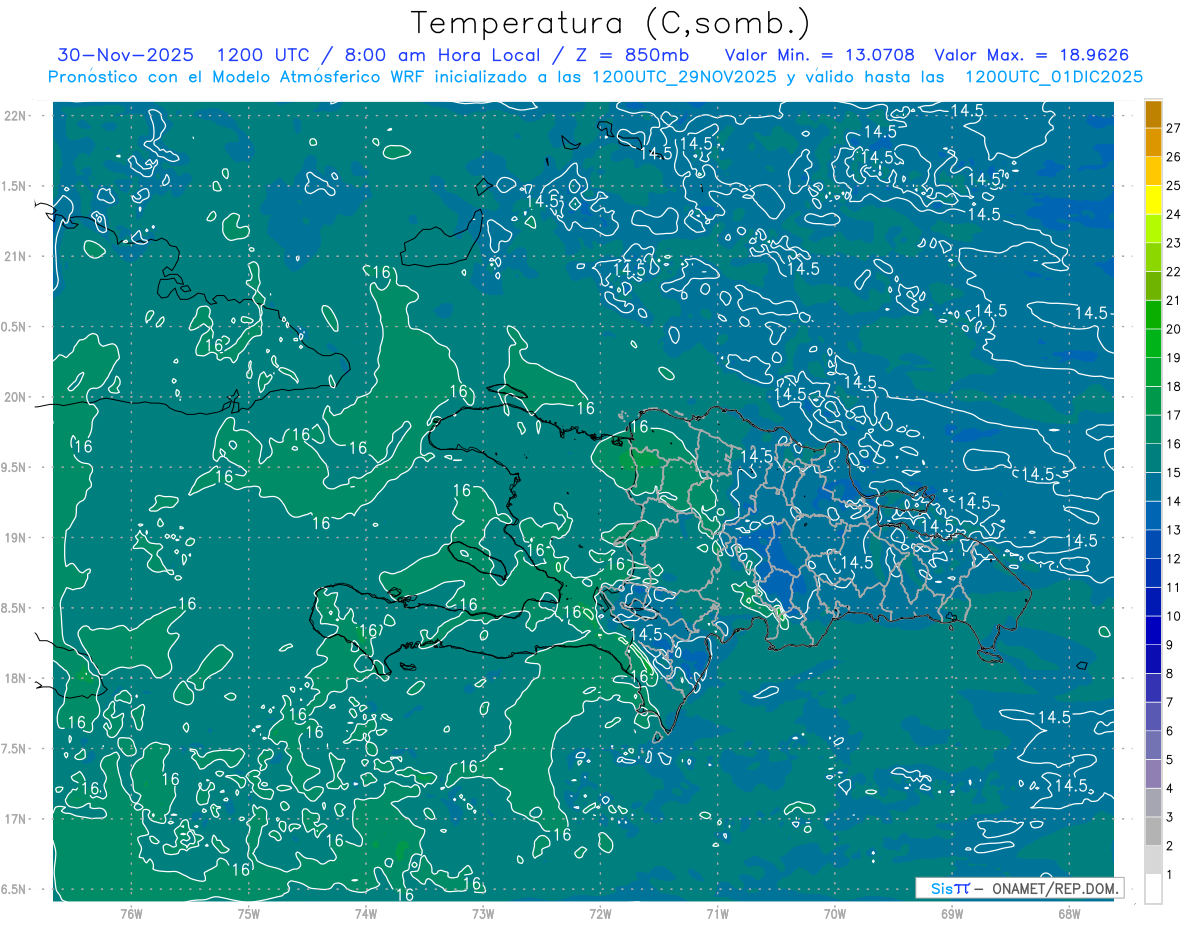
Task: Click the "70W" longitude axis label
Action: 835,914
